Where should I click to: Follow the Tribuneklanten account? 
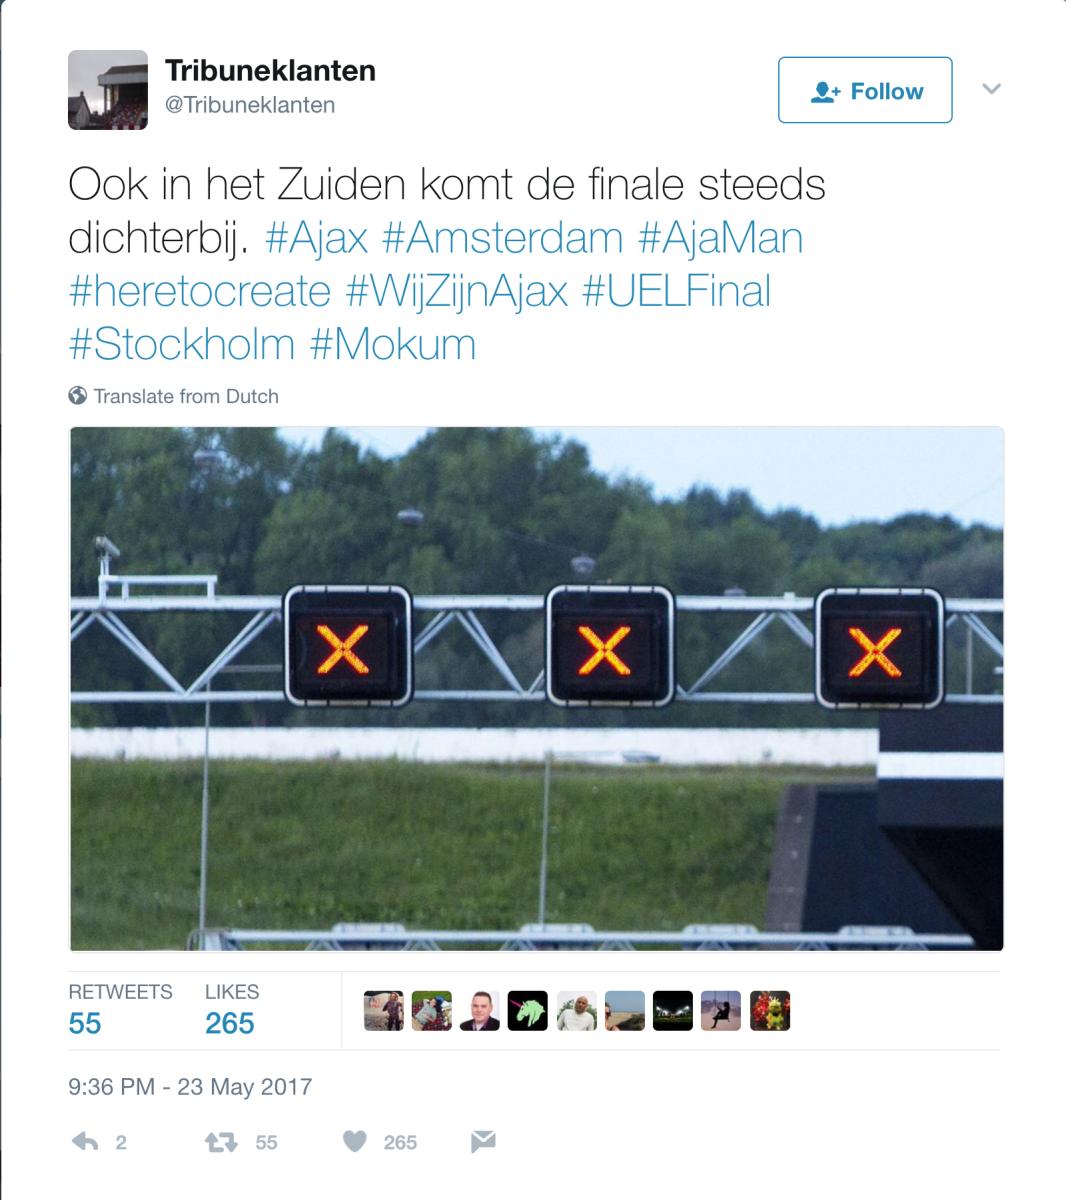[865, 90]
